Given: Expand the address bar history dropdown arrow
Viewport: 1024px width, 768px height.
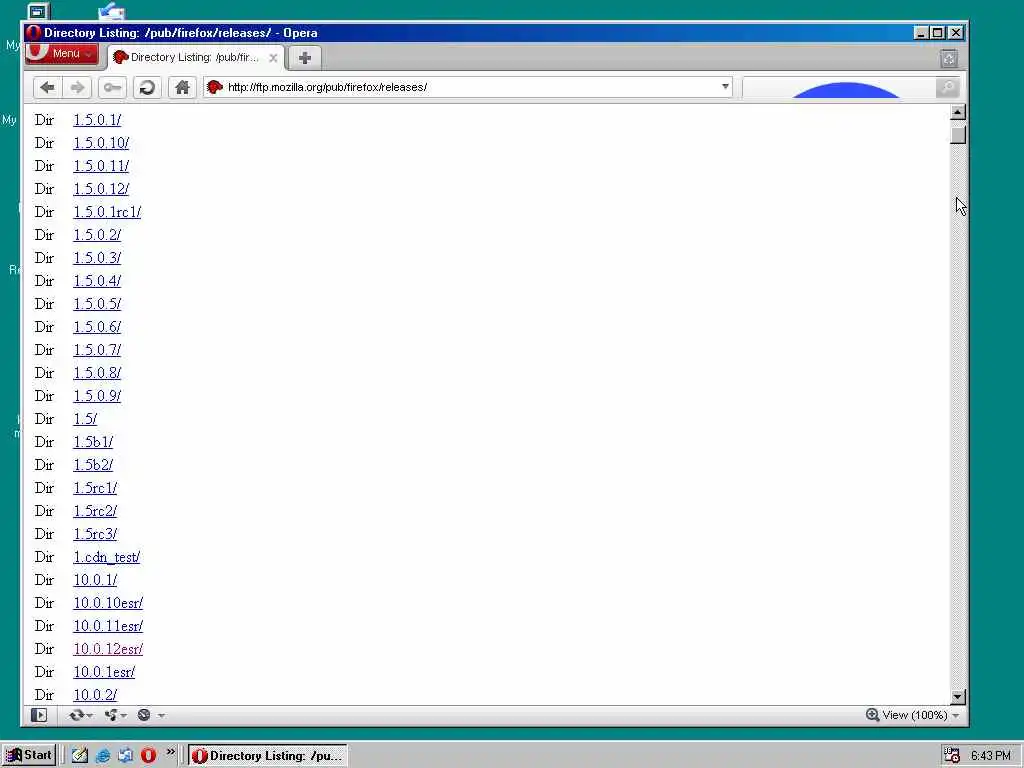Looking at the screenshot, I should point(725,86).
